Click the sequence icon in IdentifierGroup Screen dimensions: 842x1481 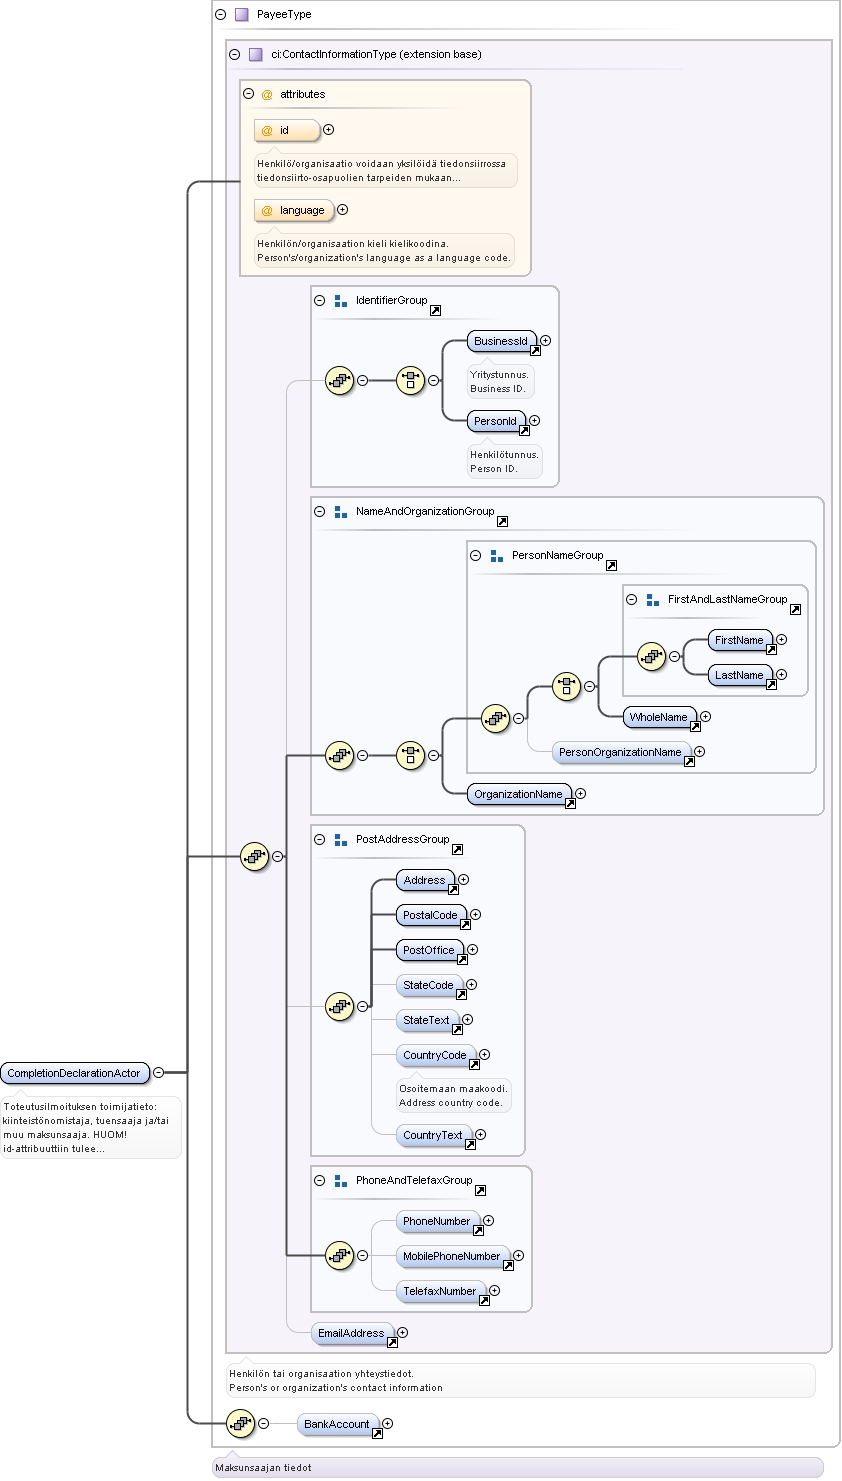pyautogui.click(x=340, y=381)
